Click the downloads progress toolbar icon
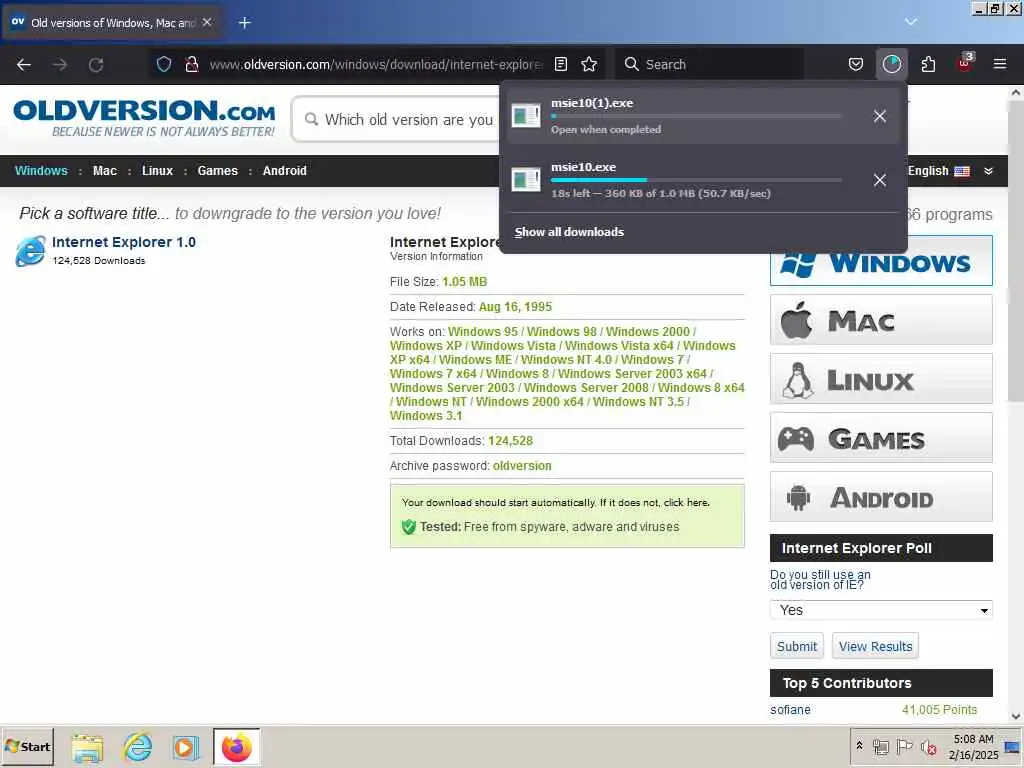 click(891, 64)
